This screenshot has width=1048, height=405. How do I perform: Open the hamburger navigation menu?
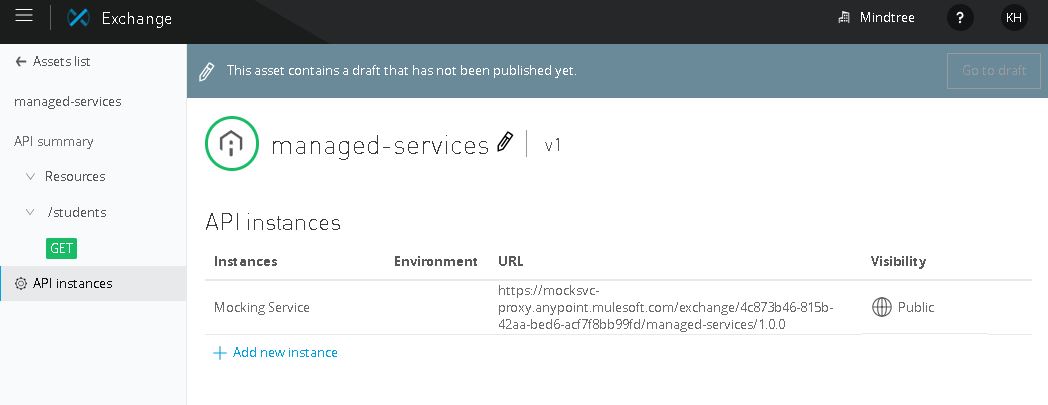point(24,17)
